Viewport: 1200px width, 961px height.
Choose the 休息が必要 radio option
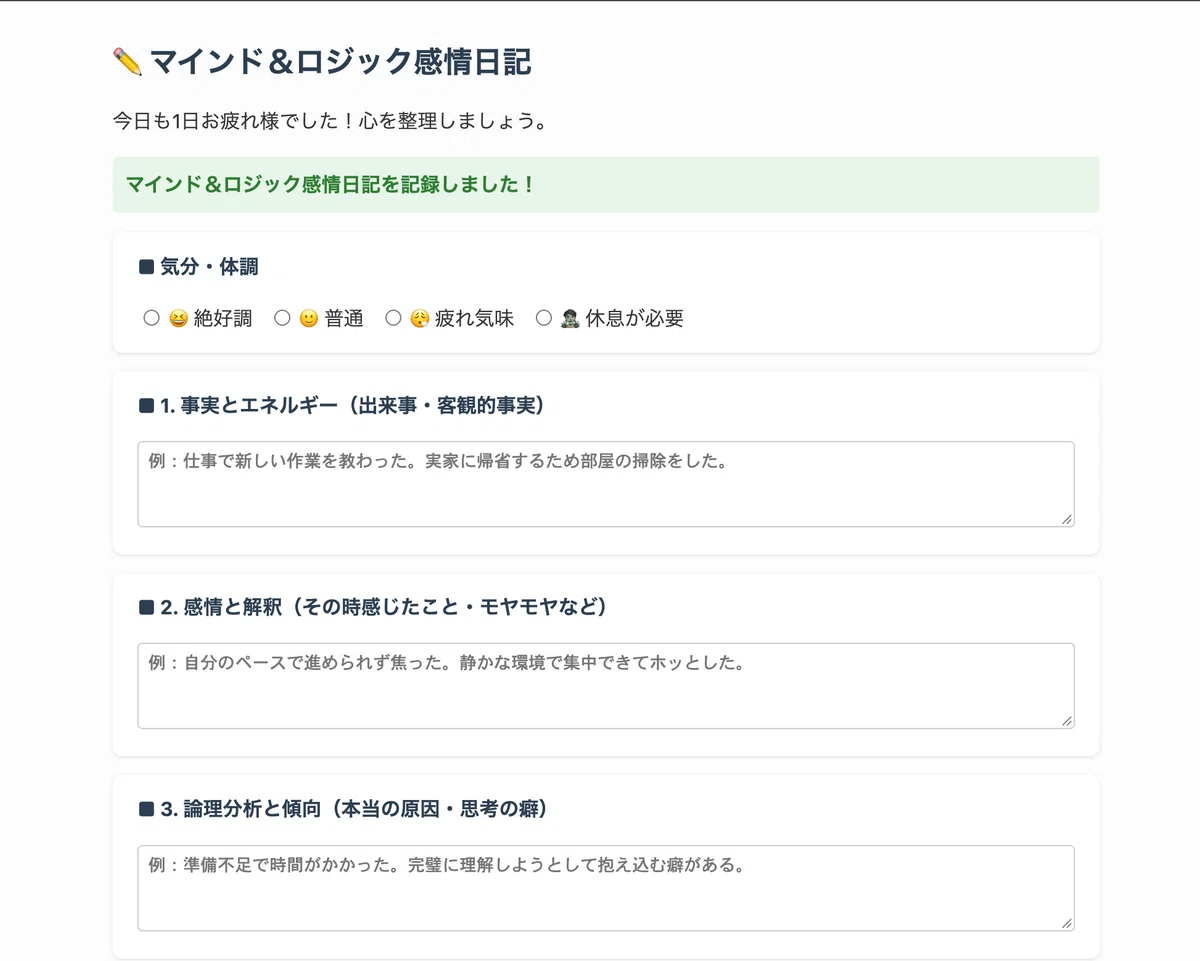[544, 318]
